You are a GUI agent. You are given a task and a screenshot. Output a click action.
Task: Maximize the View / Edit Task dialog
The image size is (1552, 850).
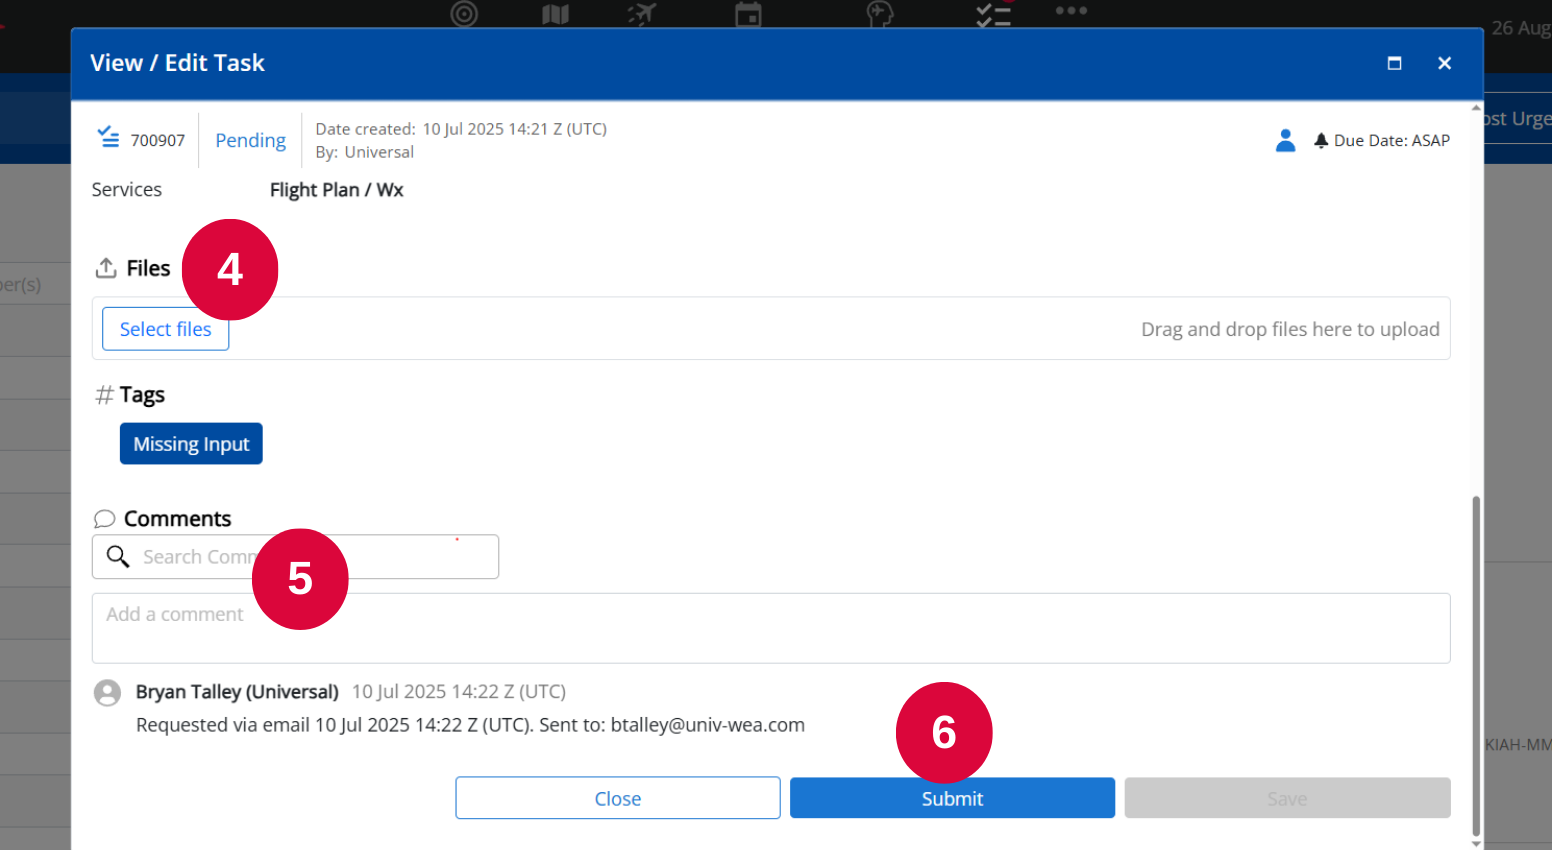pos(1394,63)
